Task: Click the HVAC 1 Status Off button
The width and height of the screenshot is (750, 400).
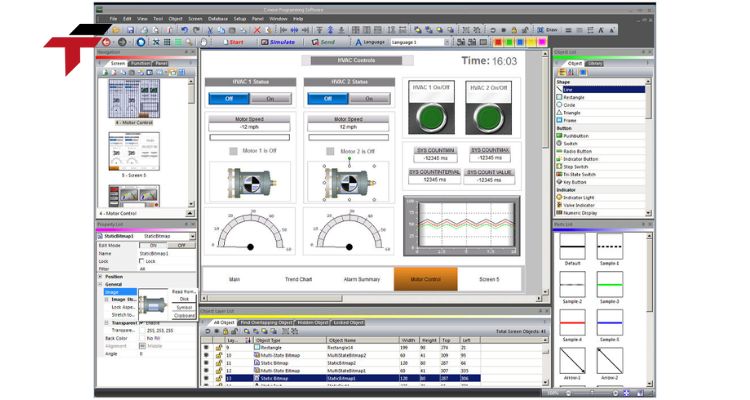Action: (x=229, y=99)
